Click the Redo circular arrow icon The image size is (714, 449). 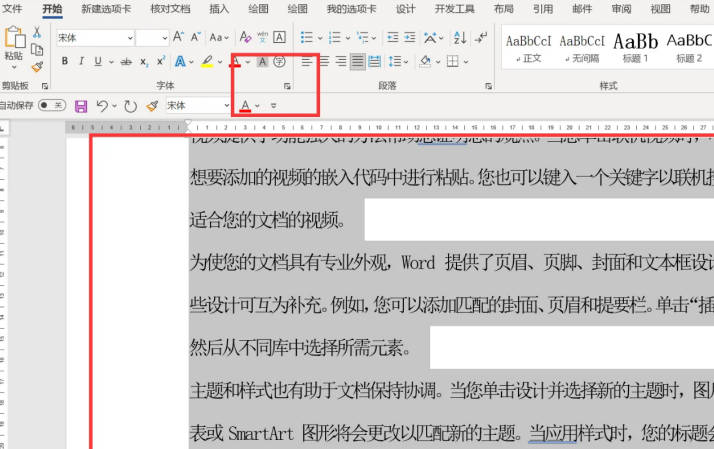coord(130,106)
